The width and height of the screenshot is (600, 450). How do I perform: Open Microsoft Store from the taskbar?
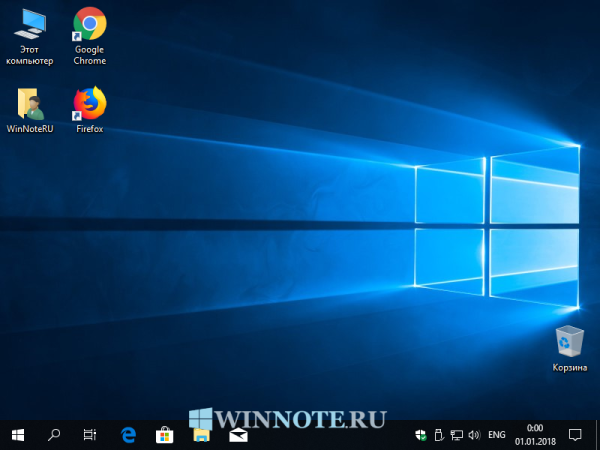coord(164,435)
